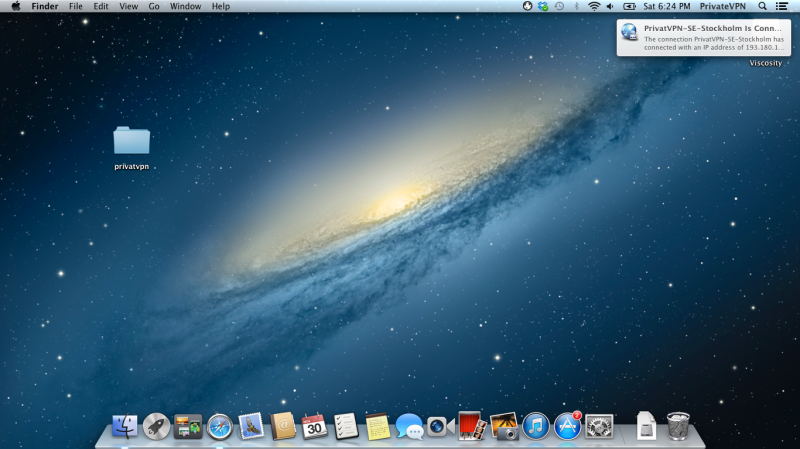Open the Trash in the Dock
The height and width of the screenshot is (449, 800).
tap(678, 426)
